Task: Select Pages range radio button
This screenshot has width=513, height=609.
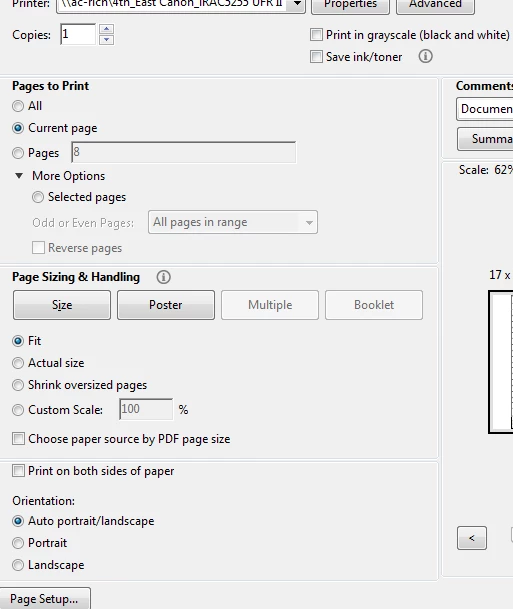Action: (x=18, y=153)
